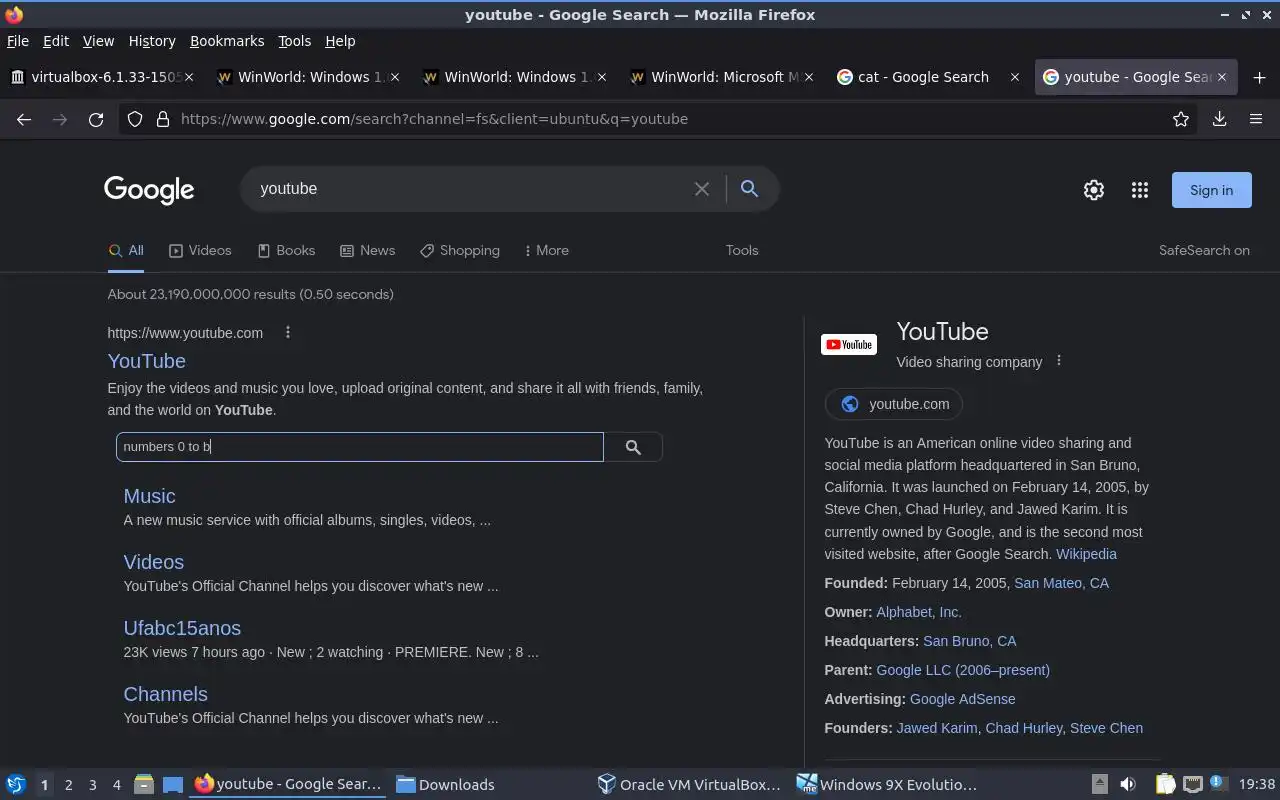Screen dimensions: 1280x800
Task: Click the volume speaker tray icon
Action: pos(1127,784)
